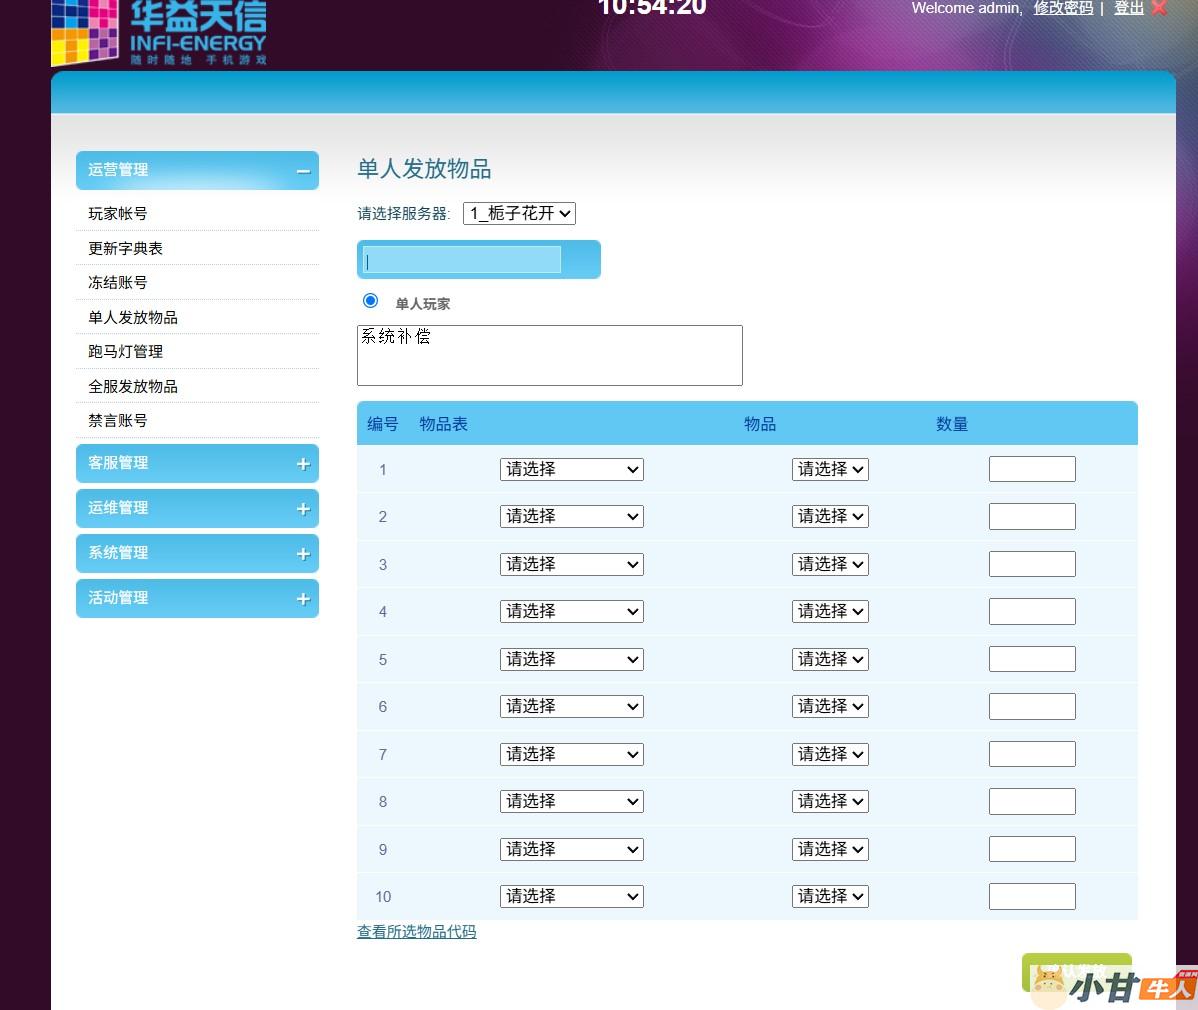Viewport: 1198px width, 1010px height.
Task: Open the server dropdown showing 1_栀子花开
Action: 520,213
